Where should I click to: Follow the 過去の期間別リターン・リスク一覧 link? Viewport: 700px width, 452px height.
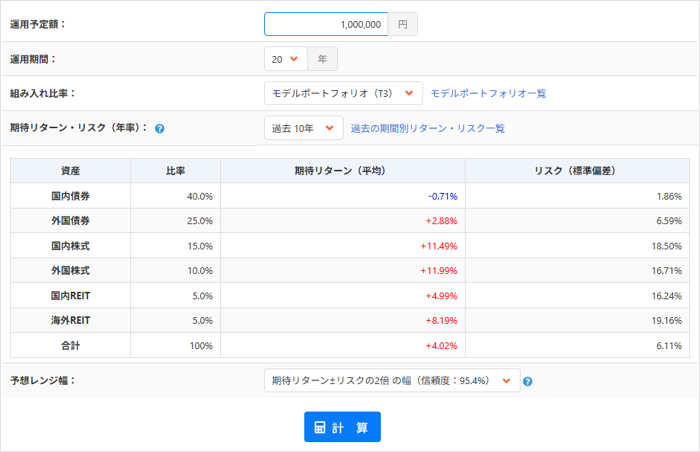[427, 128]
